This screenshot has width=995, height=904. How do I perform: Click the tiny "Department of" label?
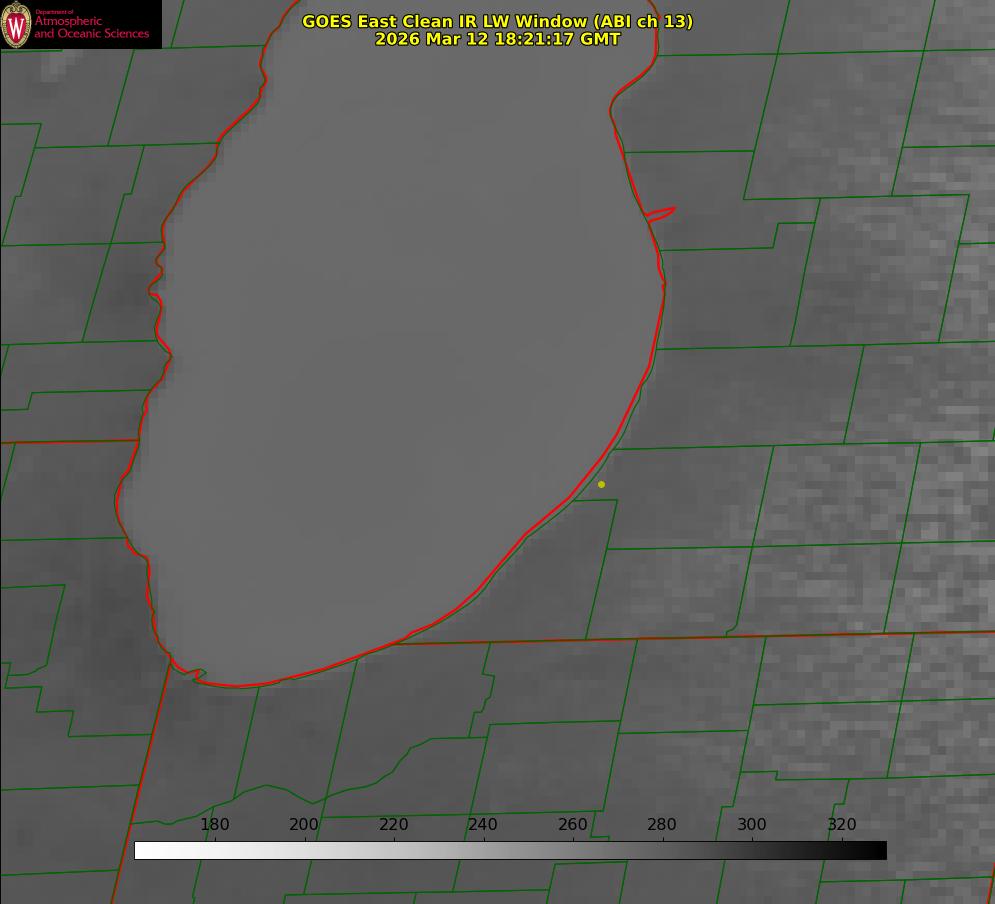[x=54, y=11]
